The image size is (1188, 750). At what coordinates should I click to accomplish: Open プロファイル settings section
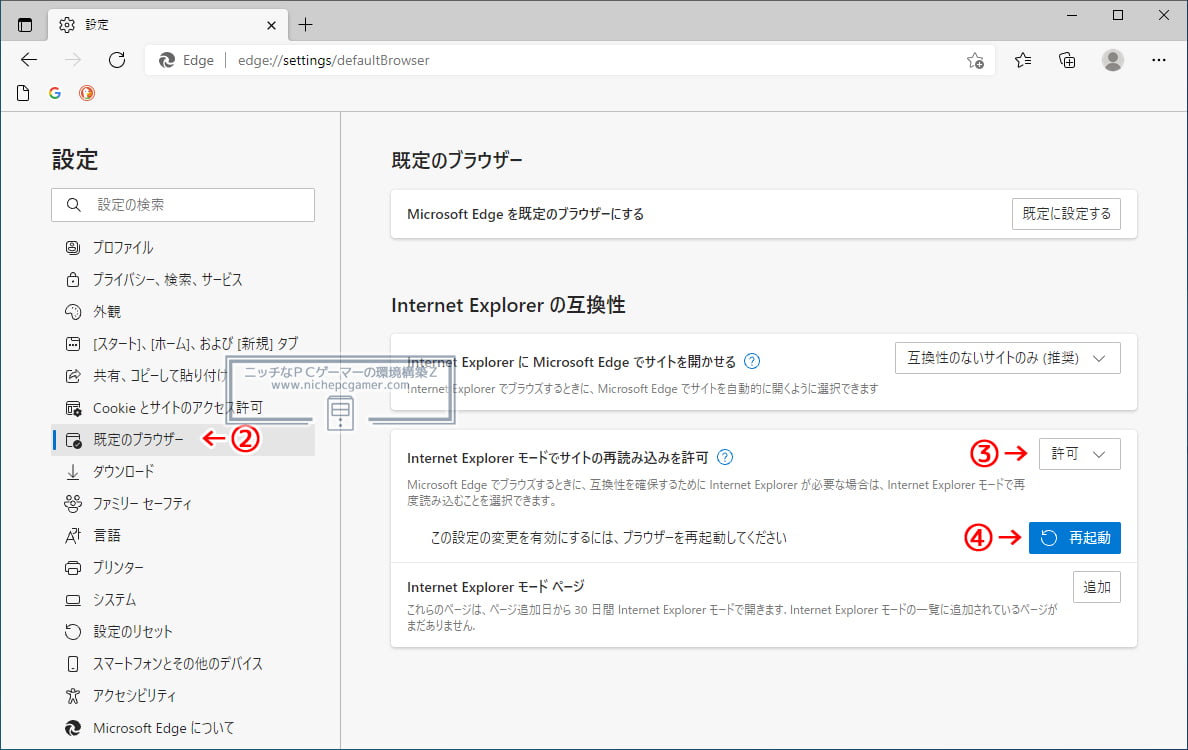click(183, 248)
